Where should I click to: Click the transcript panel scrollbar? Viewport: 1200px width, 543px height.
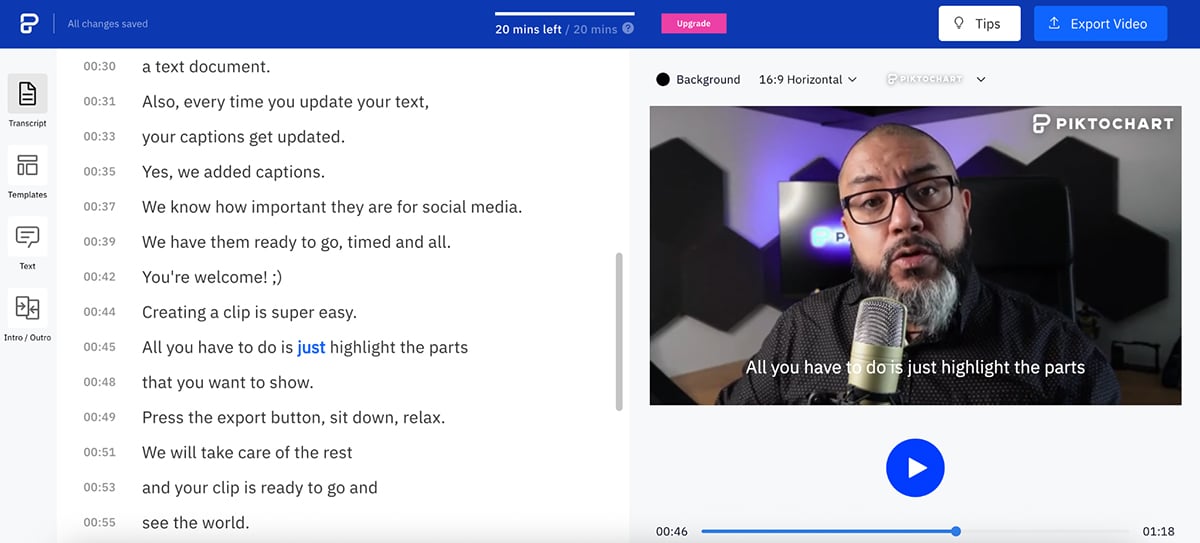click(x=619, y=331)
